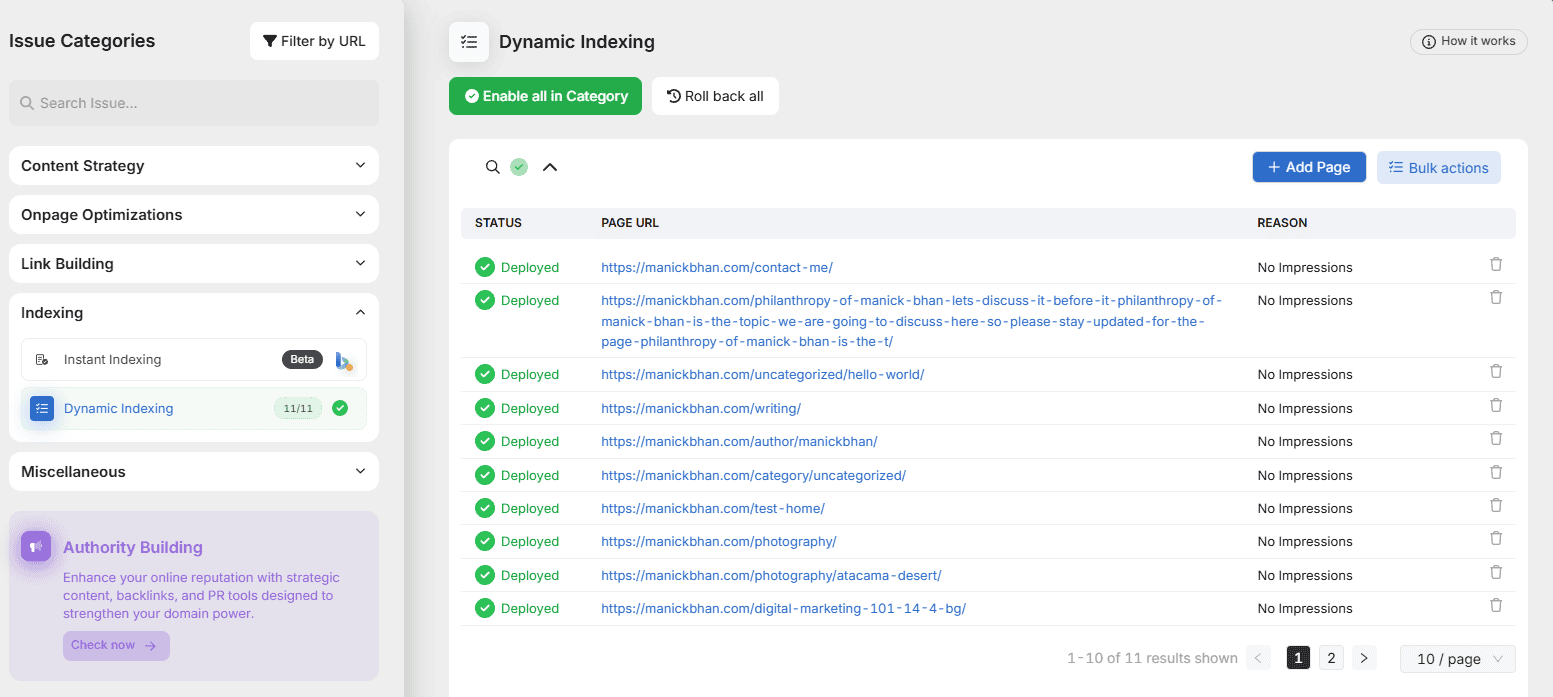Click the Bing icon beside Instant Indexing
Screen dimensions: 1553x697
[x=344, y=360]
